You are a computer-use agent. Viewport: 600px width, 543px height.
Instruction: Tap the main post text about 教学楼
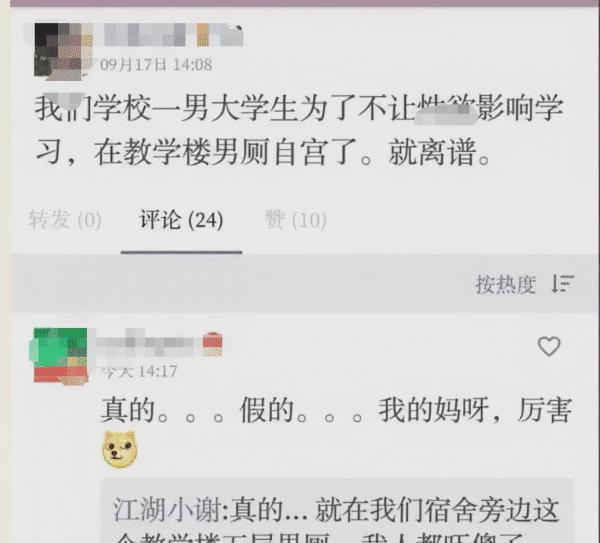299,130
